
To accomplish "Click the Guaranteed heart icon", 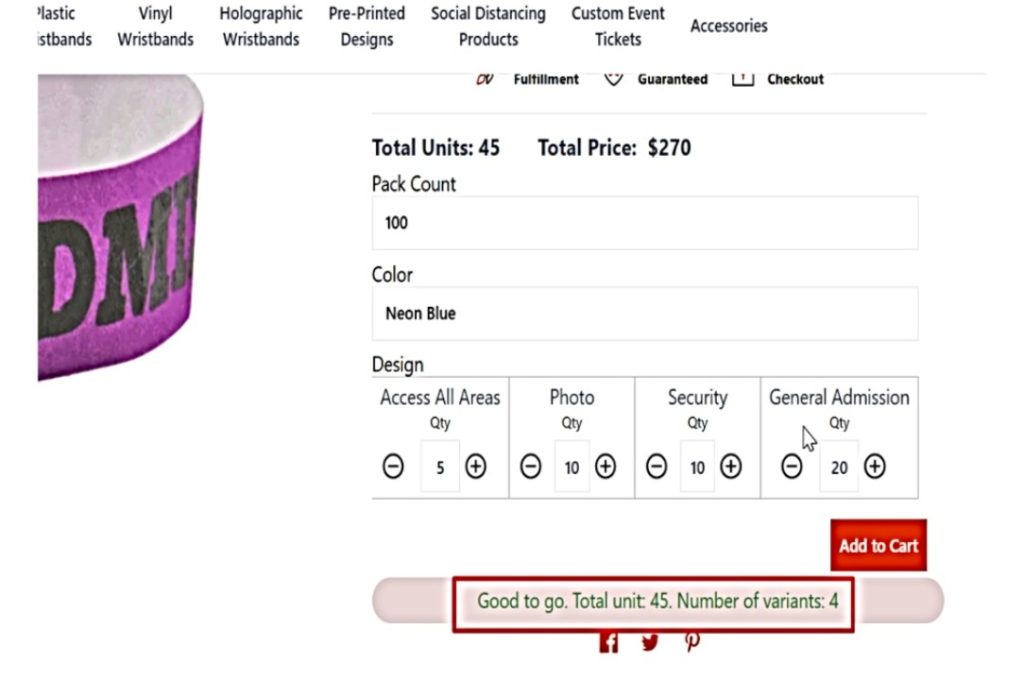I will [x=613, y=77].
